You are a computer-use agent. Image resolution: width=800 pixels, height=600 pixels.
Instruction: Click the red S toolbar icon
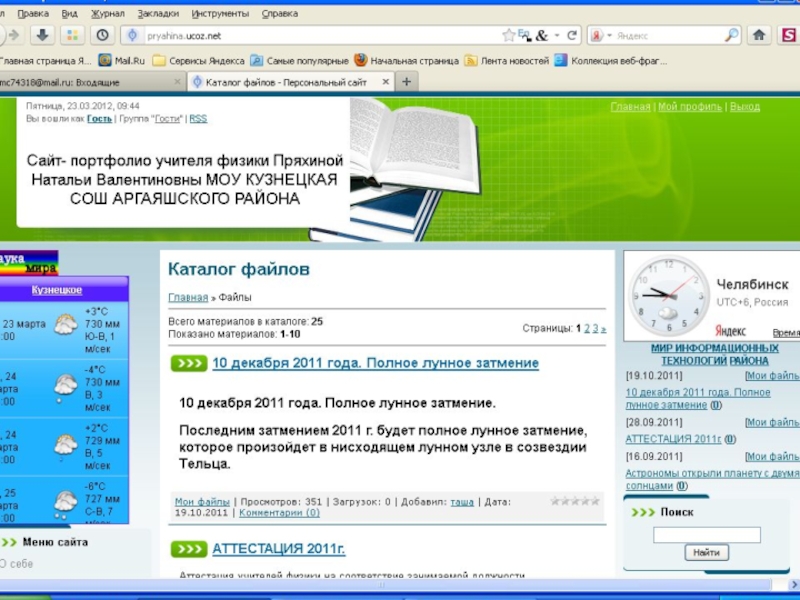pyautogui.click(x=789, y=35)
